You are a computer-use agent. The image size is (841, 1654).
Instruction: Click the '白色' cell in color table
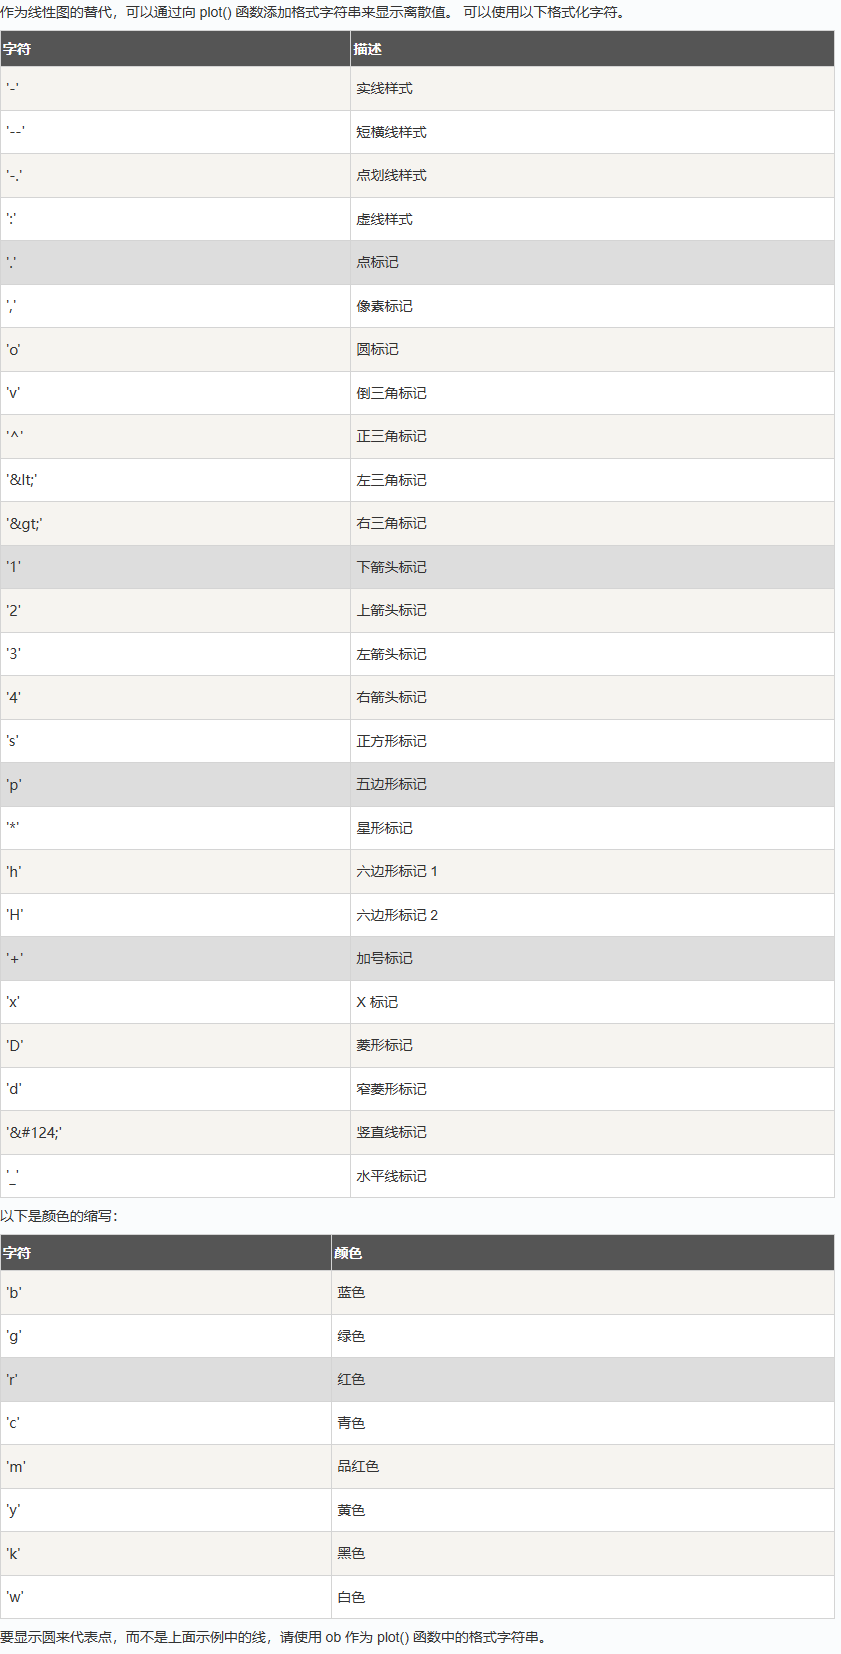coord(351,1597)
